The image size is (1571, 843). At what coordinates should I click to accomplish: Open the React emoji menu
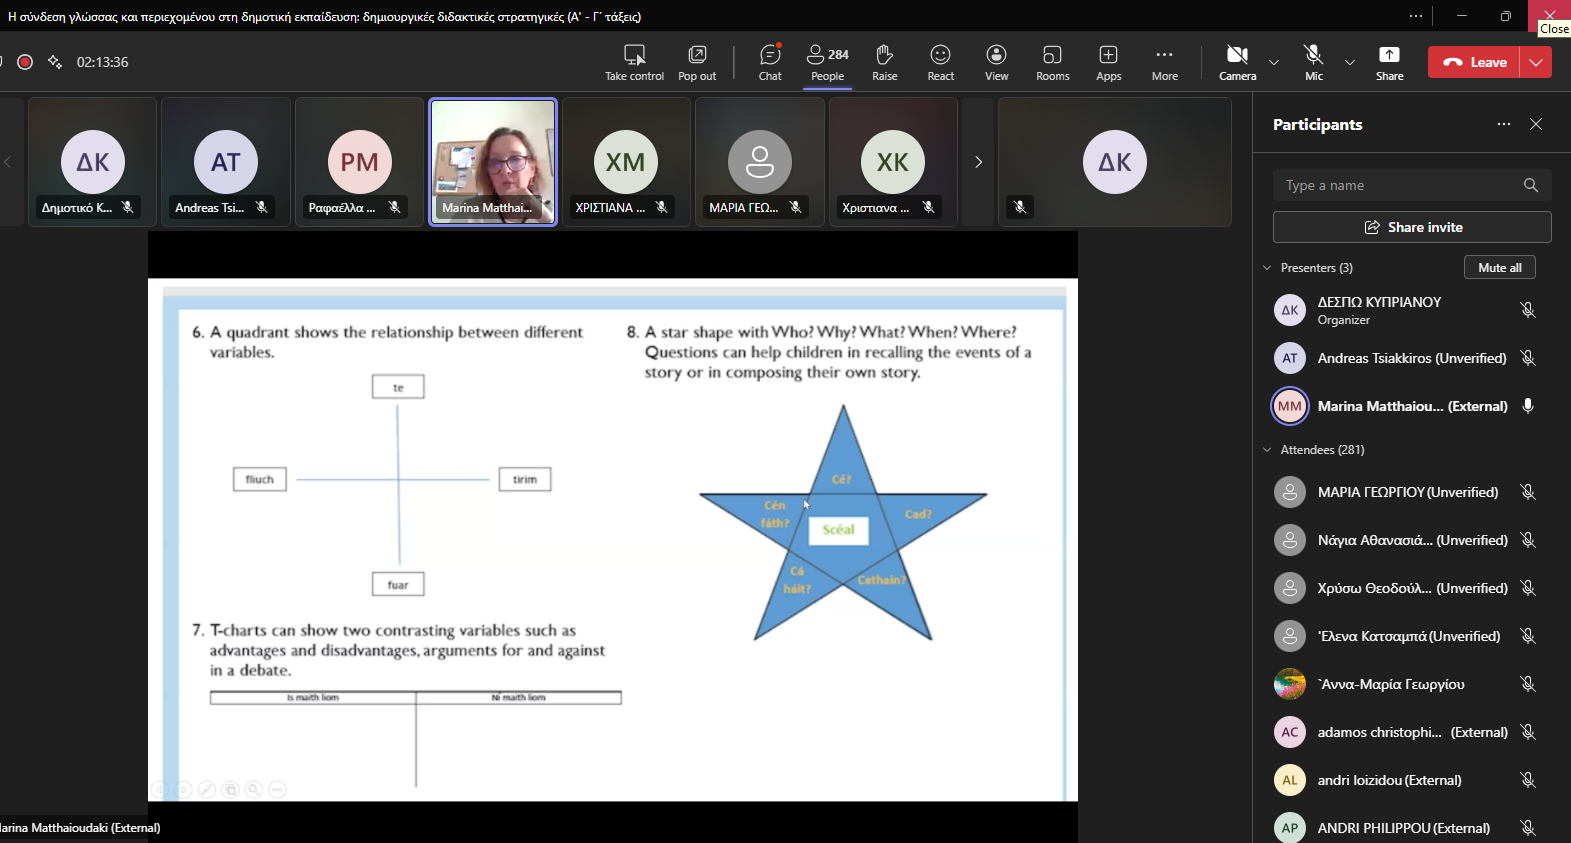tap(940, 62)
